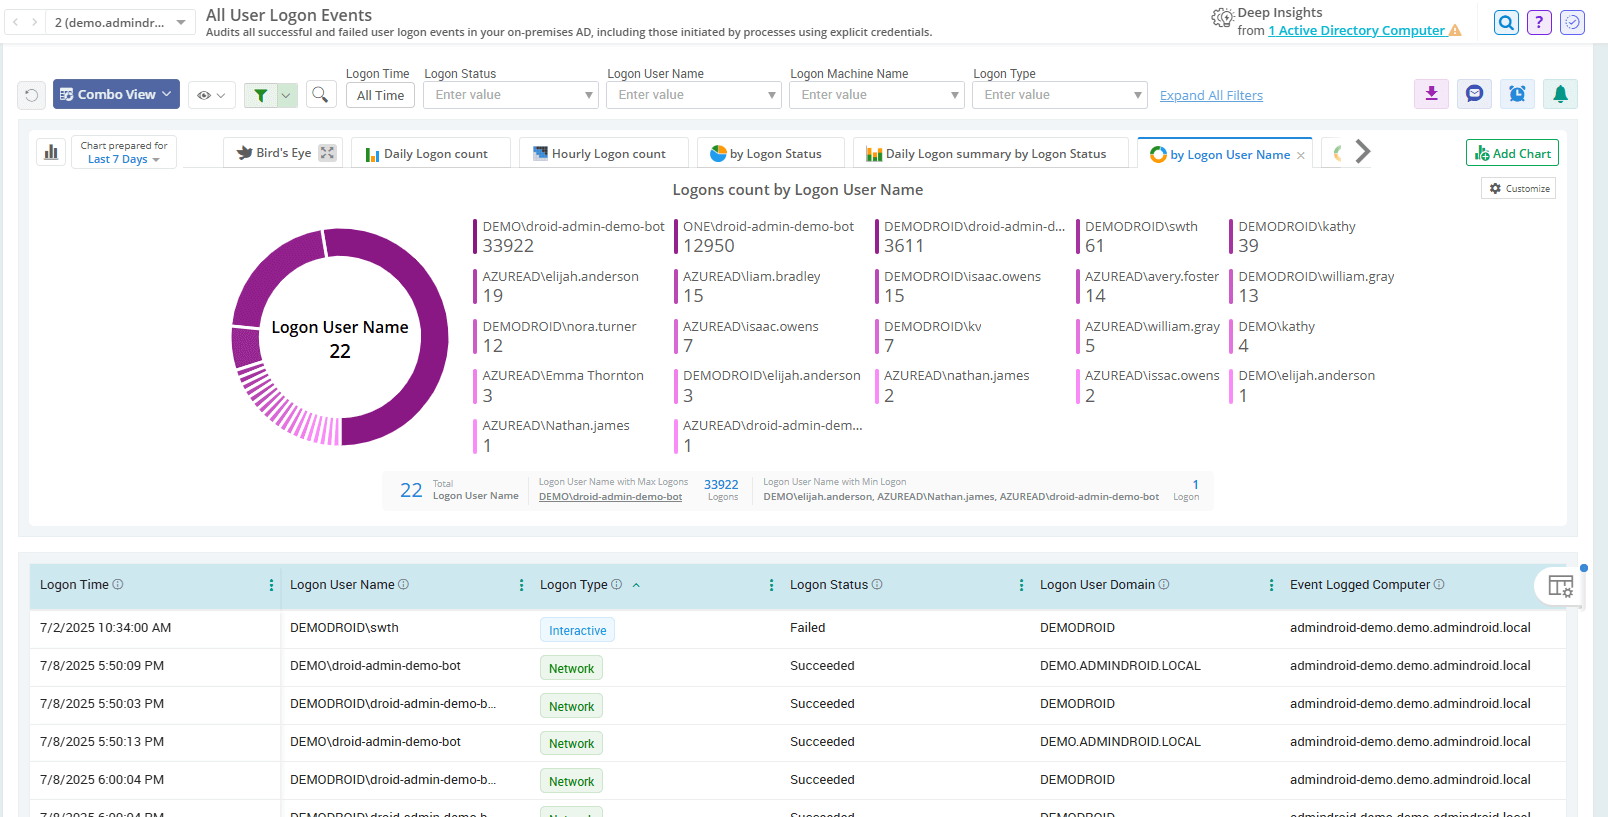The width and height of the screenshot is (1608, 817).
Task: Click the Add Chart button
Action: [x=1512, y=153]
